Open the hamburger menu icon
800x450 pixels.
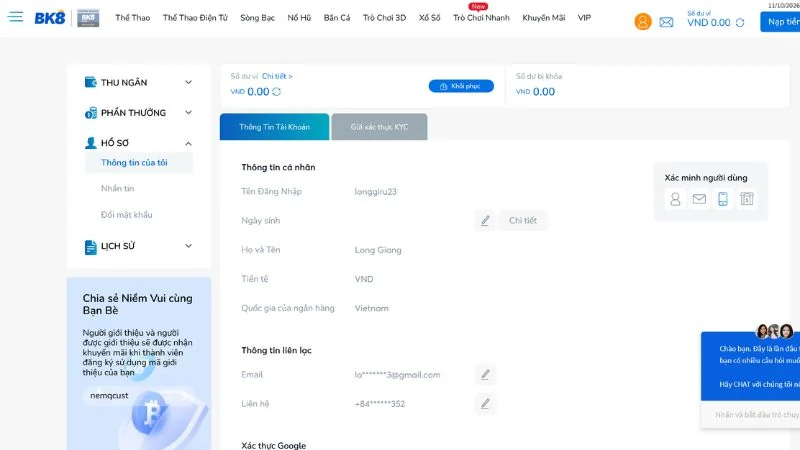pos(15,17)
